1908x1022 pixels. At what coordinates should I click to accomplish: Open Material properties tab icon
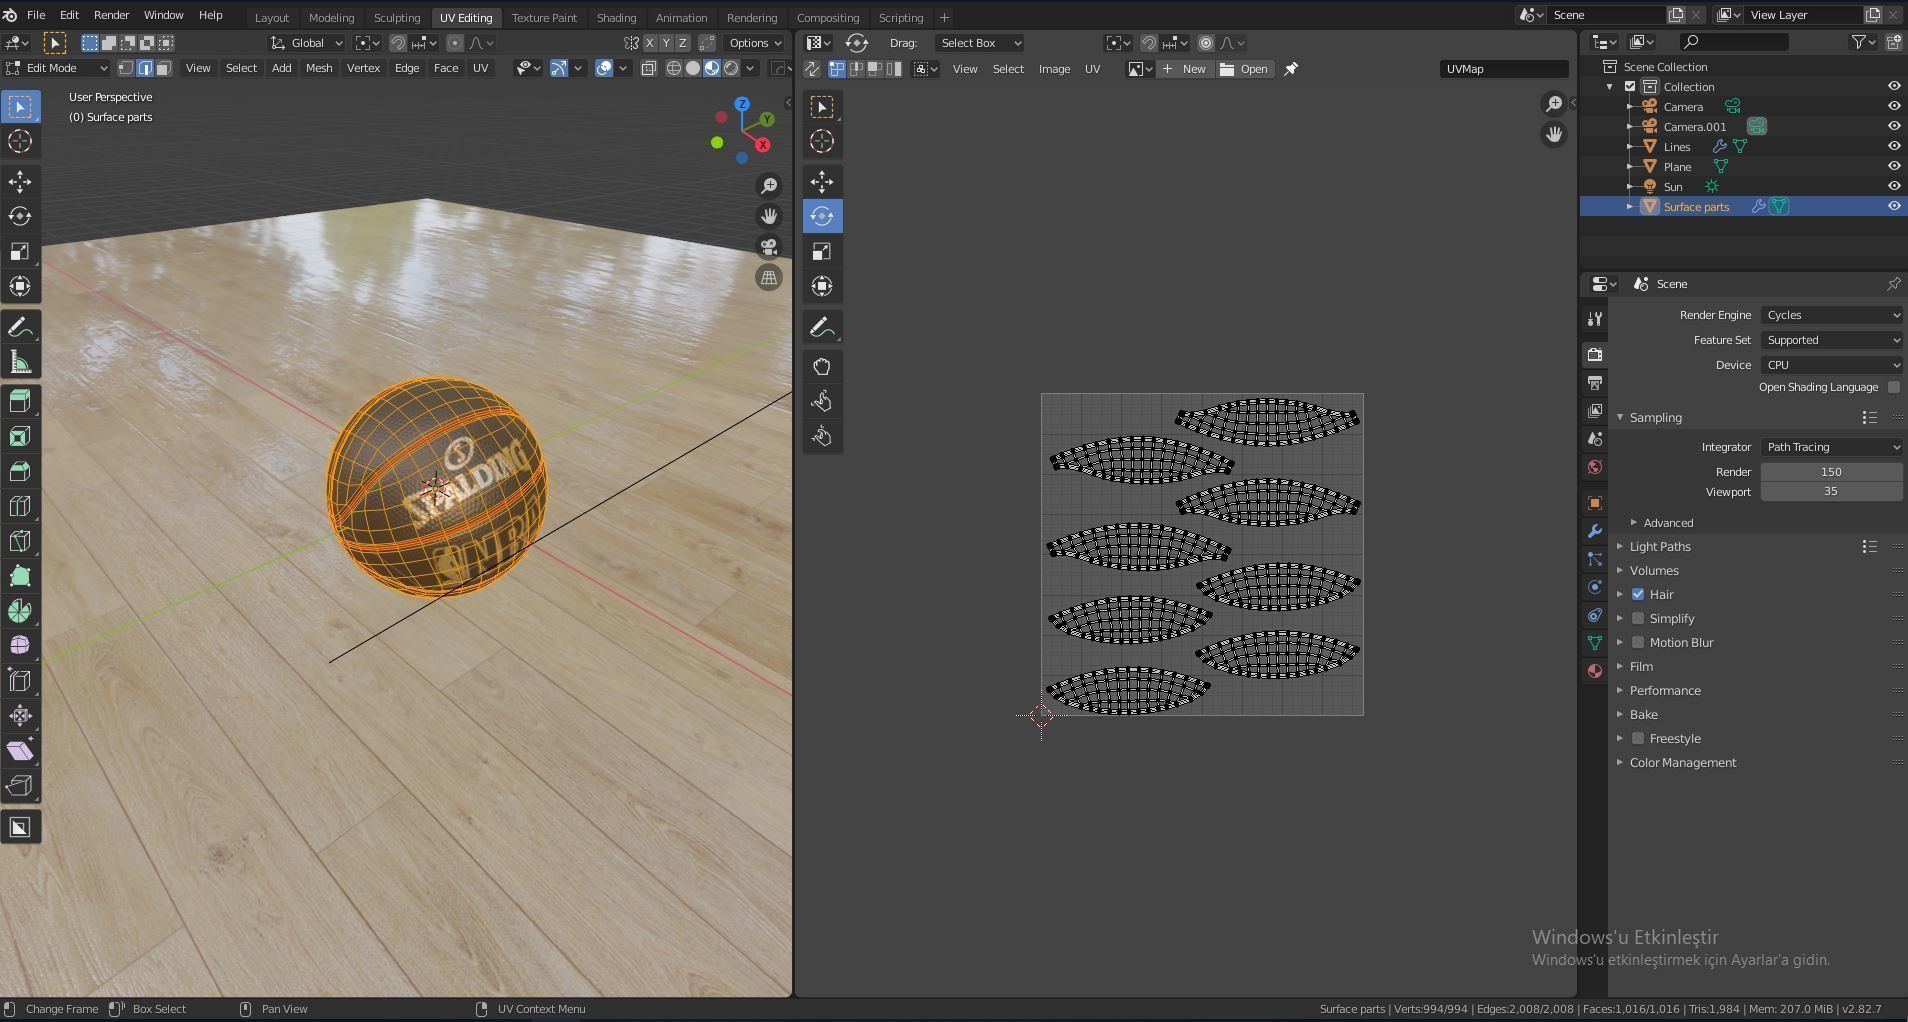point(1595,671)
